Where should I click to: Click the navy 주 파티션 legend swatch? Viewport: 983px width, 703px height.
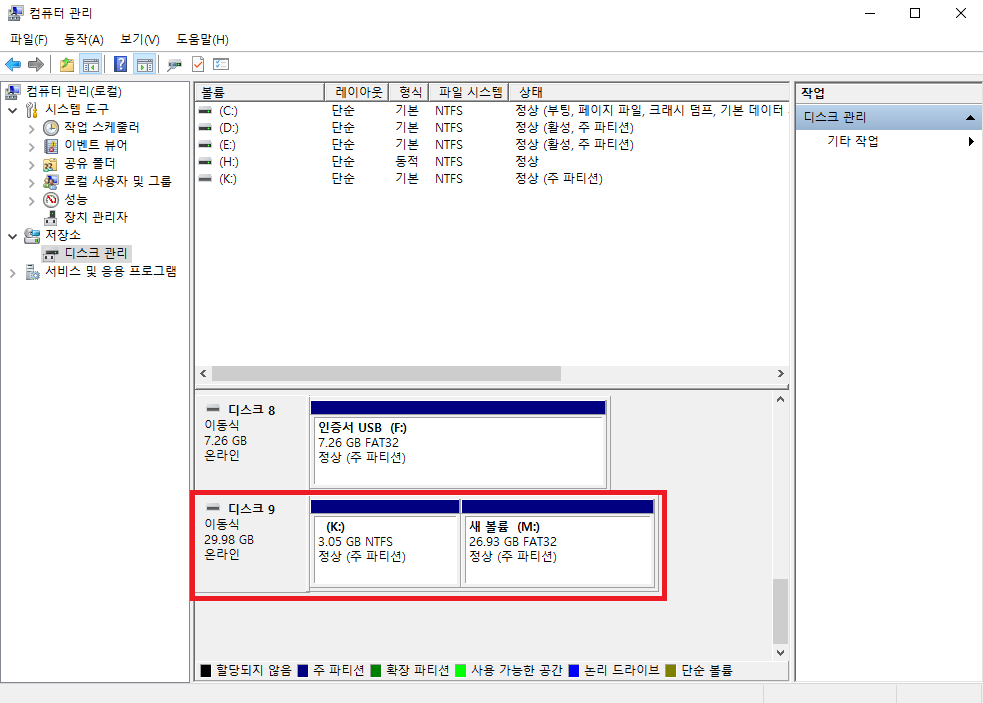(x=303, y=670)
